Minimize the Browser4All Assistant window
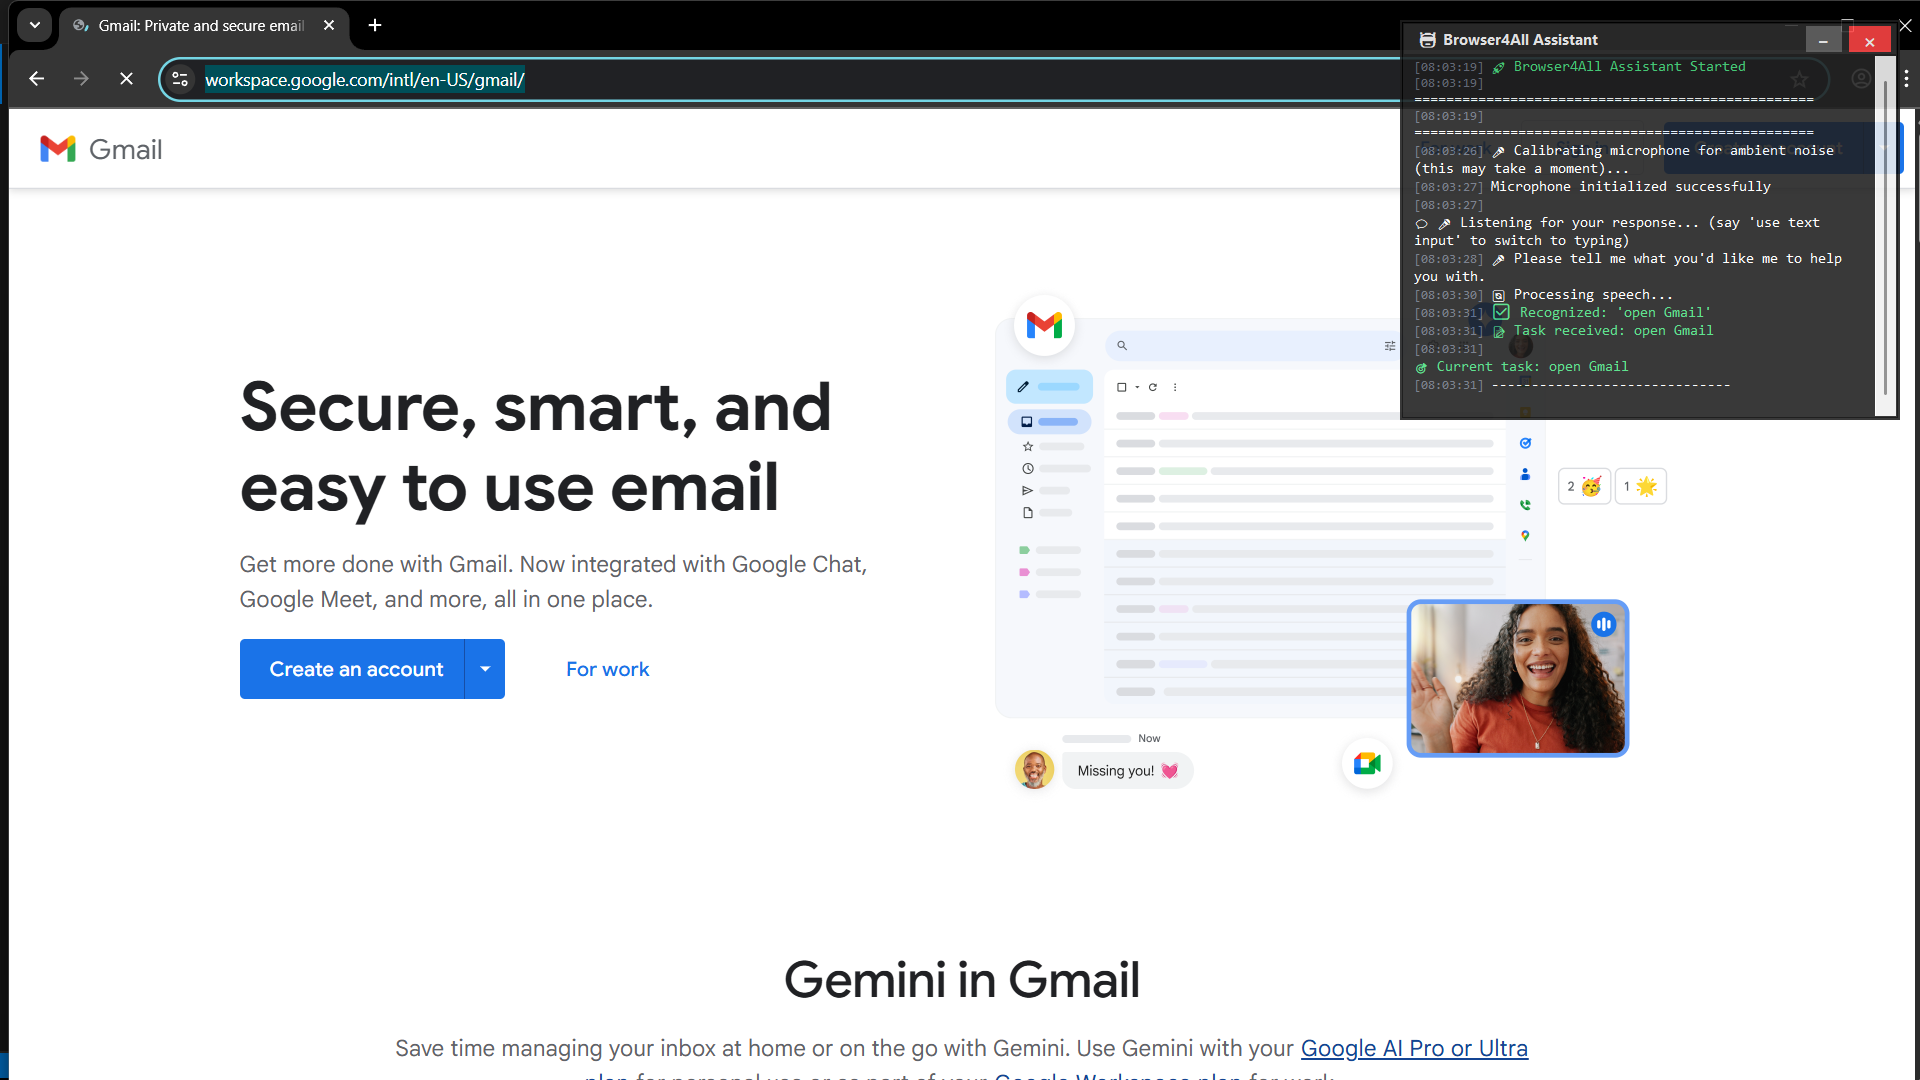Image resolution: width=1920 pixels, height=1080 pixels. (x=1823, y=41)
